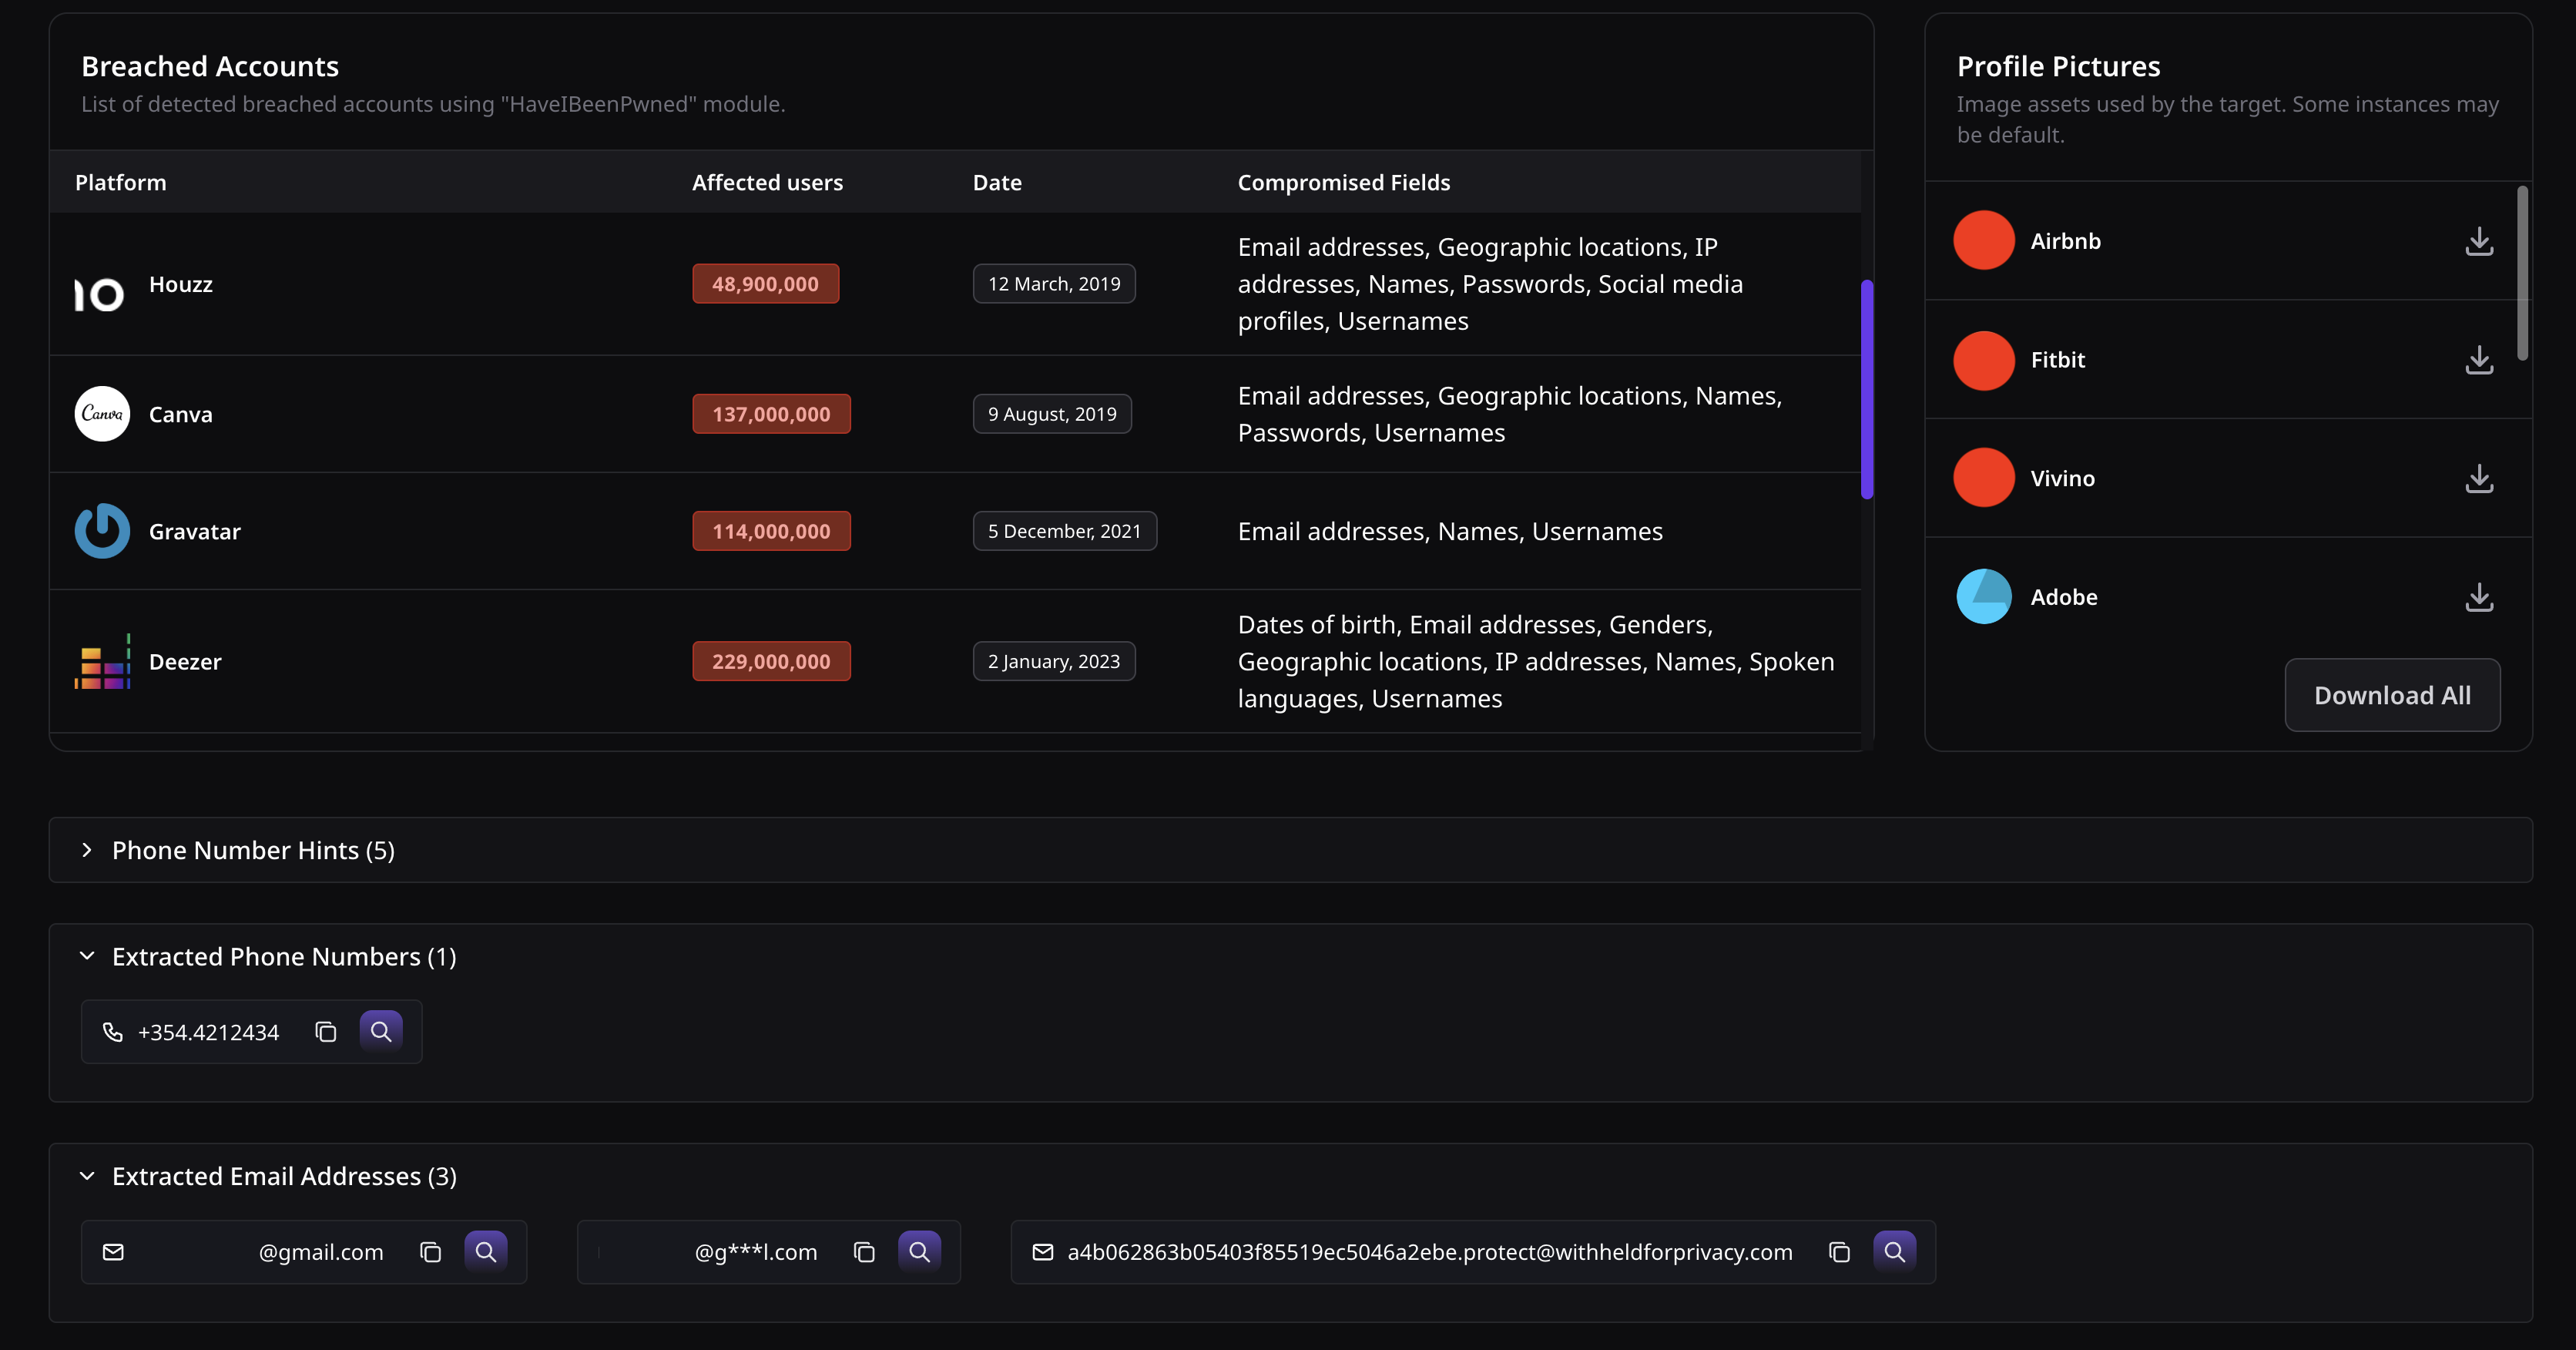
Task: Download the Airbnb profile picture
Action: click(x=2478, y=241)
